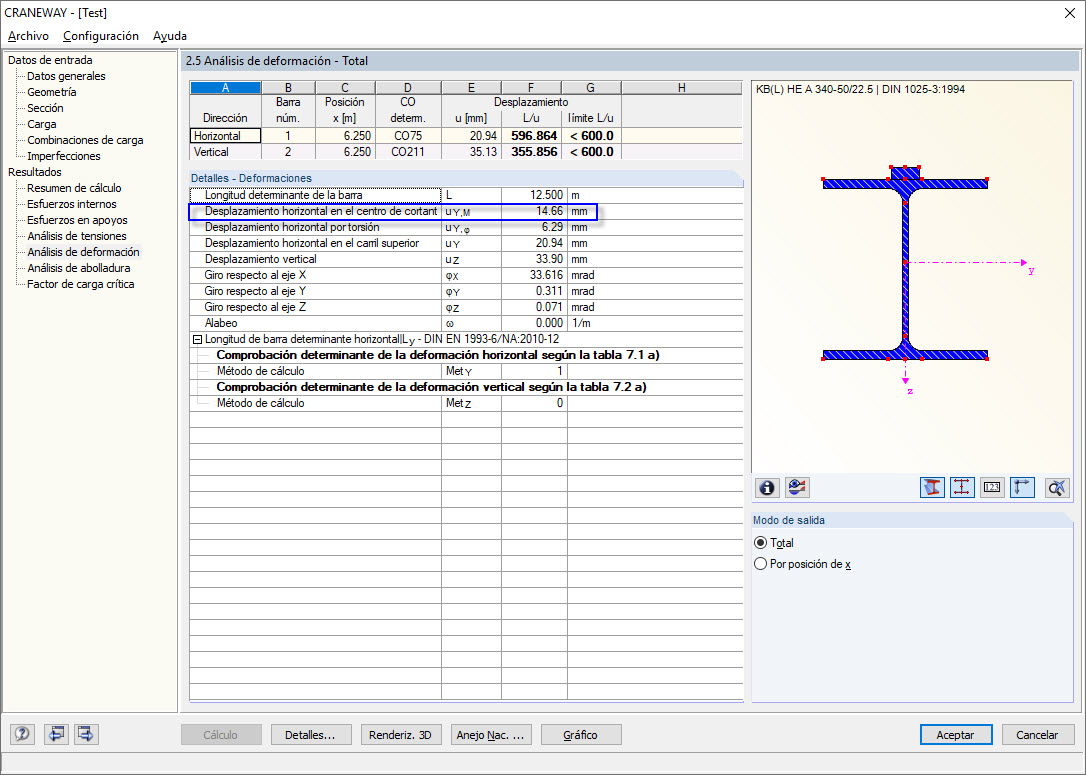The width and height of the screenshot is (1086, 775).
Task: Select Datos generales in the tree
Action: [66, 76]
